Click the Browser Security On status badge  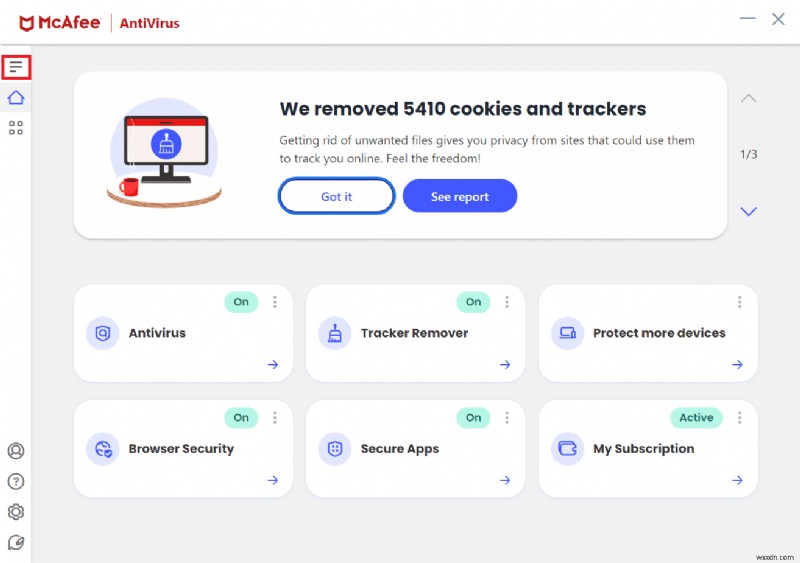pos(241,418)
